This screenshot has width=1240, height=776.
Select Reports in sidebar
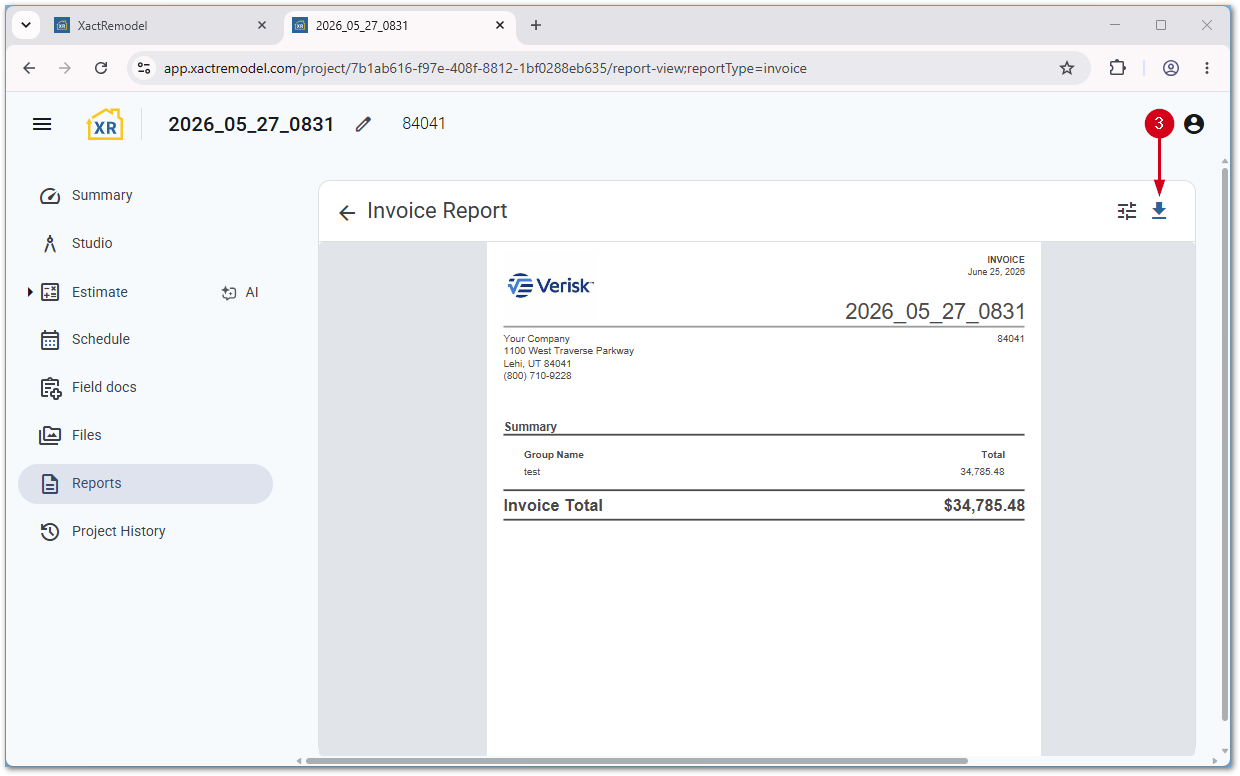pos(145,483)
